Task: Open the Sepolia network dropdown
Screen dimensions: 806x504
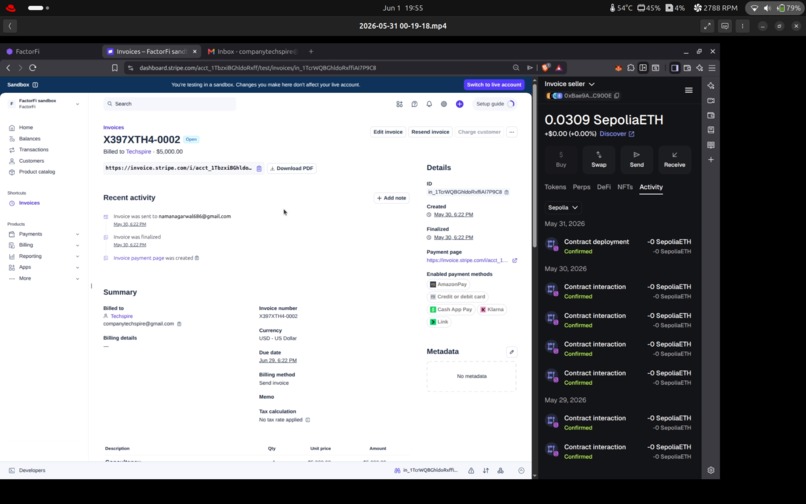Action: pos(562,207)
